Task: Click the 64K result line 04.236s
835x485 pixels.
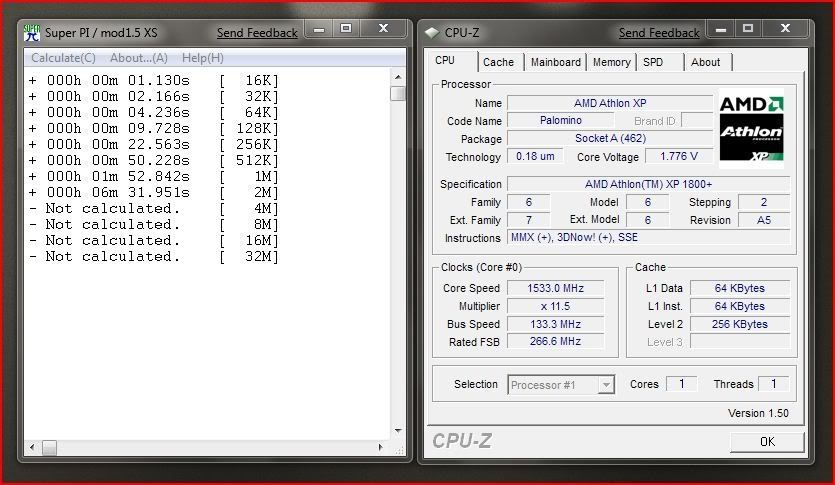Action: click(x=153, y=112)
